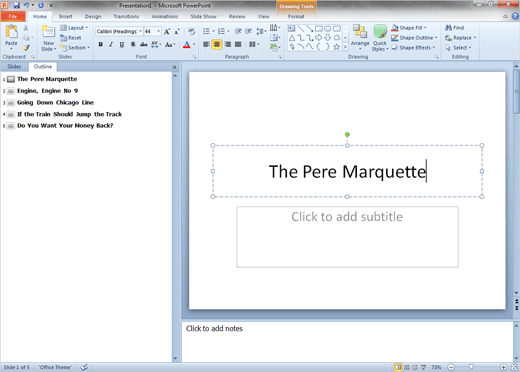The width and height of the screenshot is (520, 372).
Task: Open the Change Case dropdown
Action: [x=170, y=44]
